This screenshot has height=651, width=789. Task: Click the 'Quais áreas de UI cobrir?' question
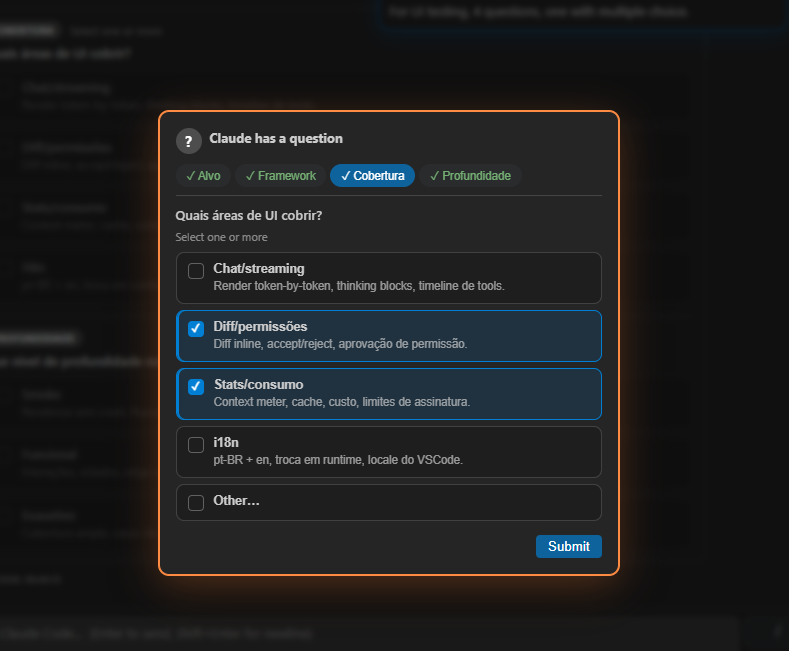point(249,215)
